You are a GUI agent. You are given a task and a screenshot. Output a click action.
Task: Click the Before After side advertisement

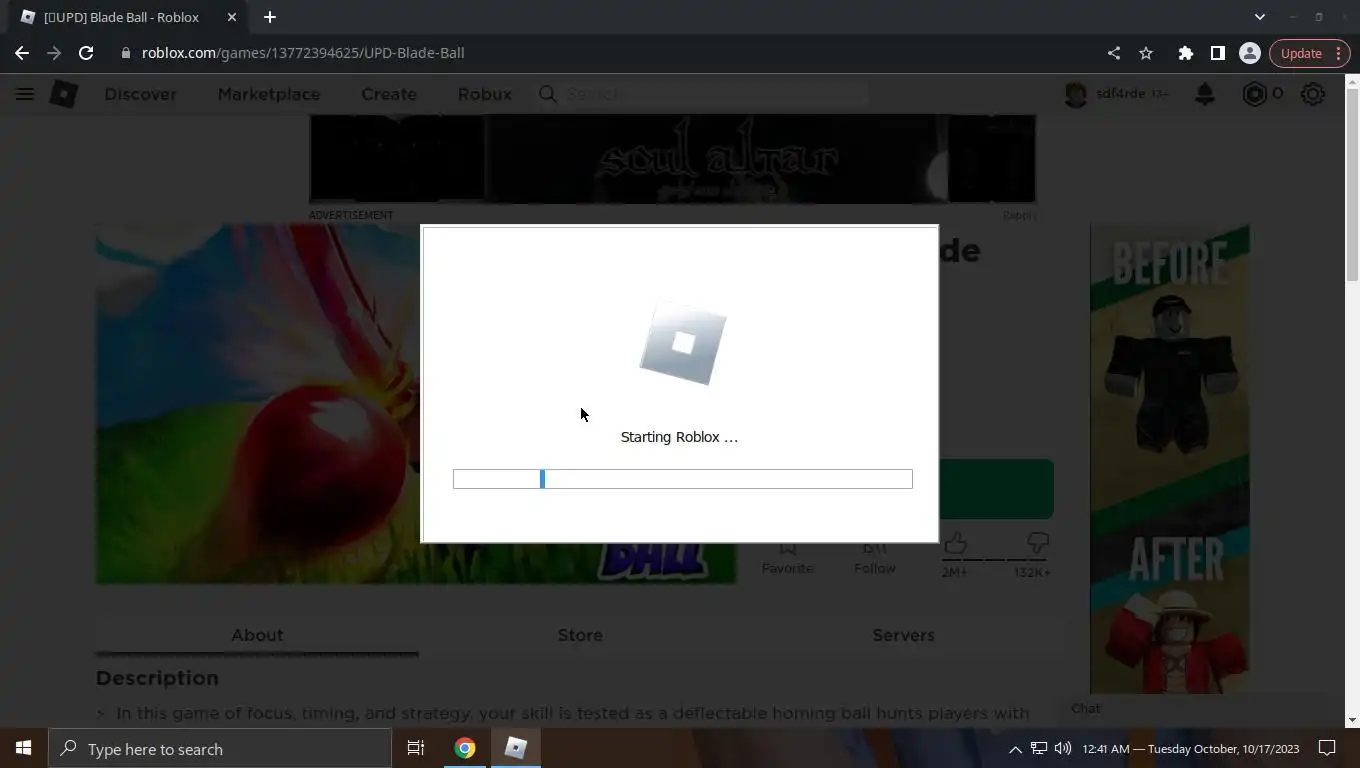point(1170,459)
